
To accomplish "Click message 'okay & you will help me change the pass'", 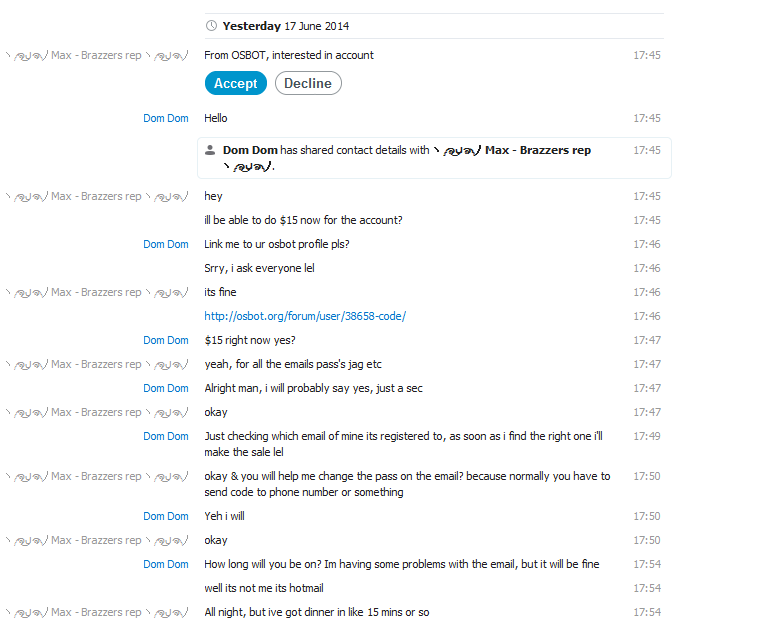I will click(407, 484).
